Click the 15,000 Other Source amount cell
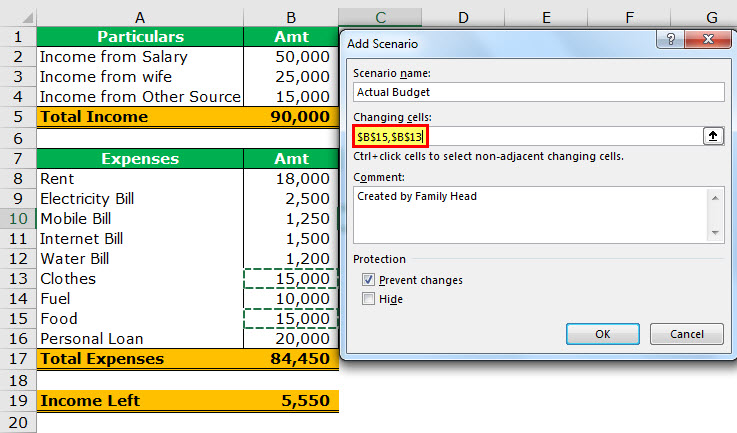Image resolution: width=737 pixels, height=433 pixels. (291, 97)
